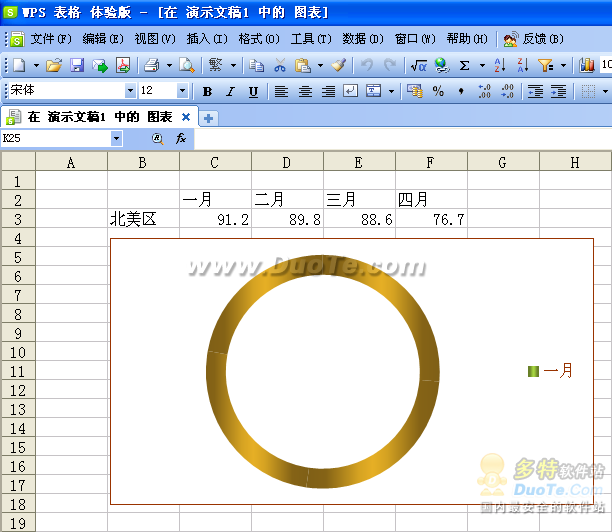Open a file with the folder icon
This screenshot has height=532, width=612.
pos(54,65)
